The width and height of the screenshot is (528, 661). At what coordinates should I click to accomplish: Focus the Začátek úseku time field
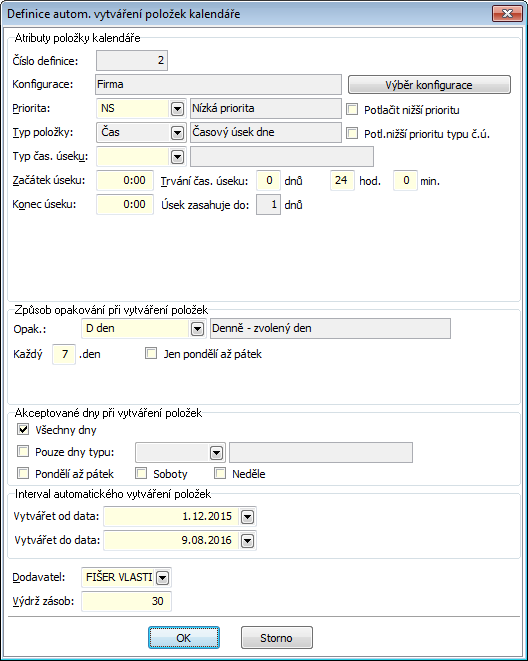125,180
